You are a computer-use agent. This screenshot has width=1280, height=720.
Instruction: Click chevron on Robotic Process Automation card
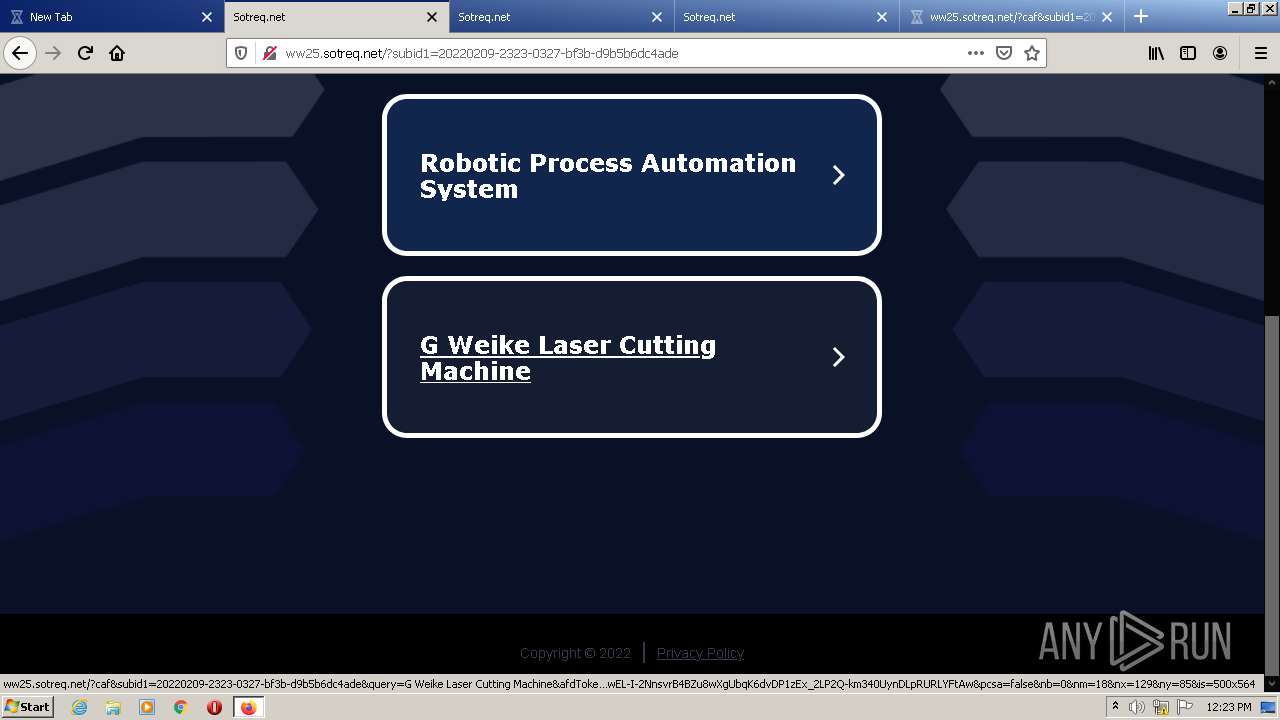pos(838,175)
